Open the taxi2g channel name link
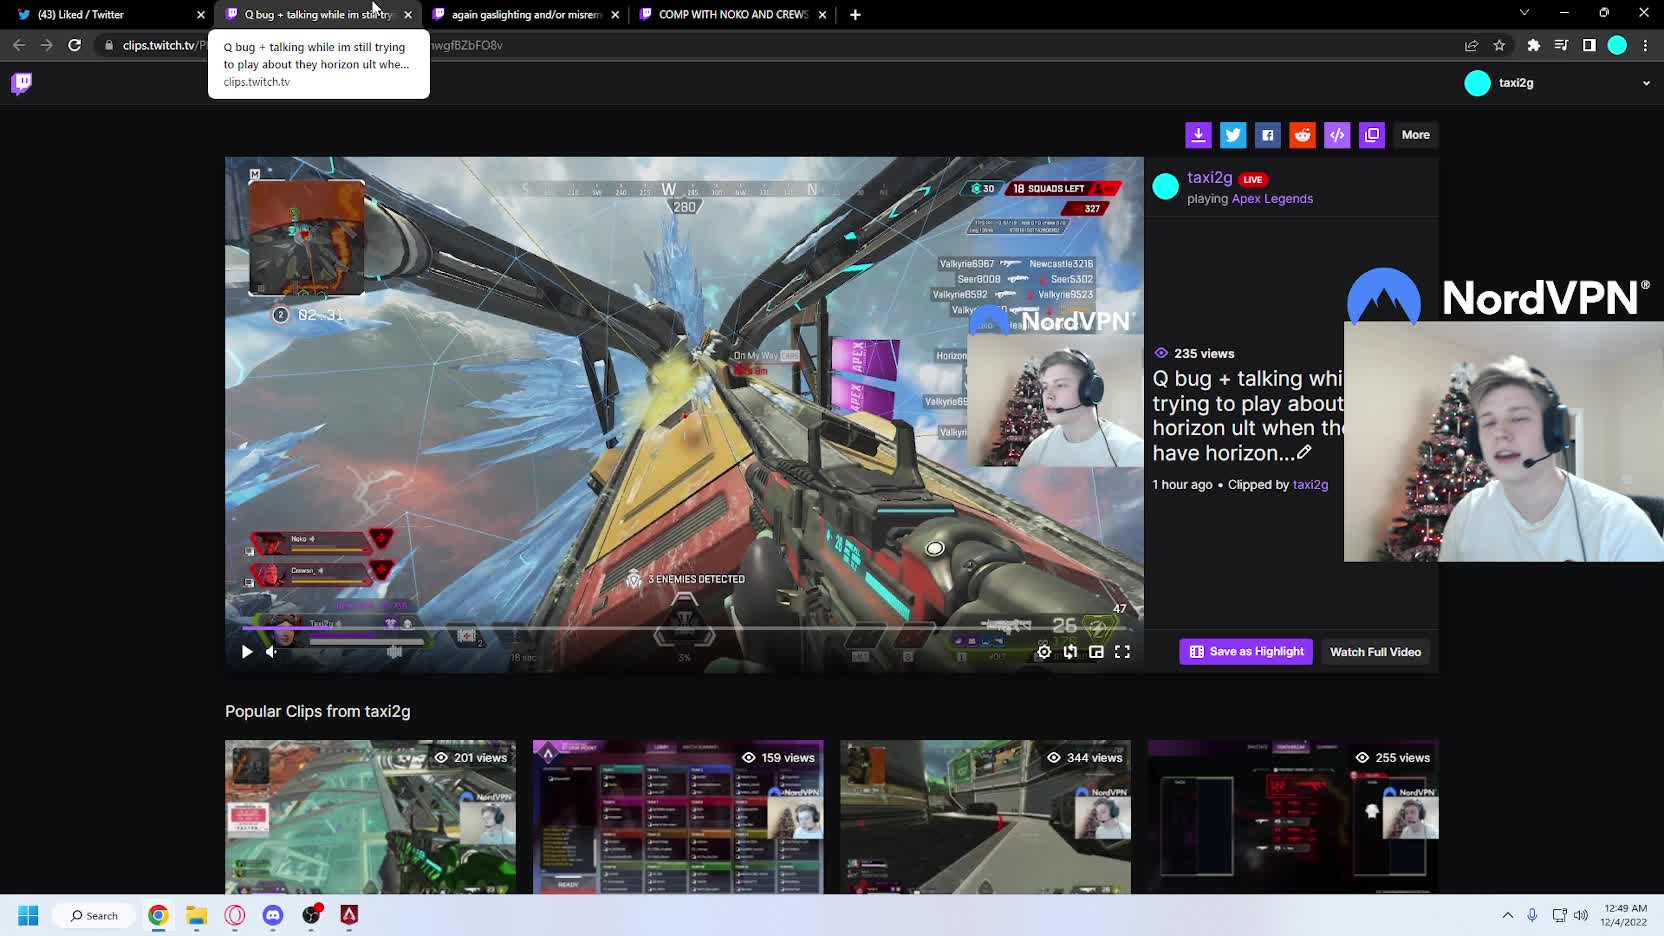The width and height of the screenshot is (1664, 936). pyautogui.click(x=1209, y=178)
